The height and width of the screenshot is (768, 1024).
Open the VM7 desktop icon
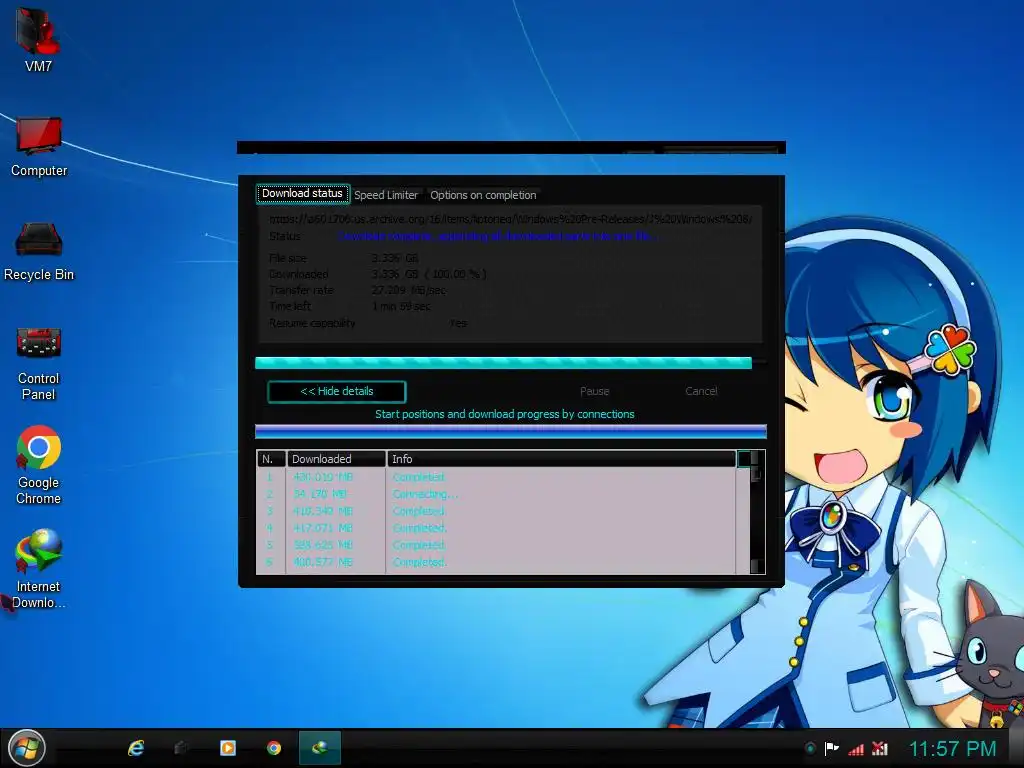(38, 39)
